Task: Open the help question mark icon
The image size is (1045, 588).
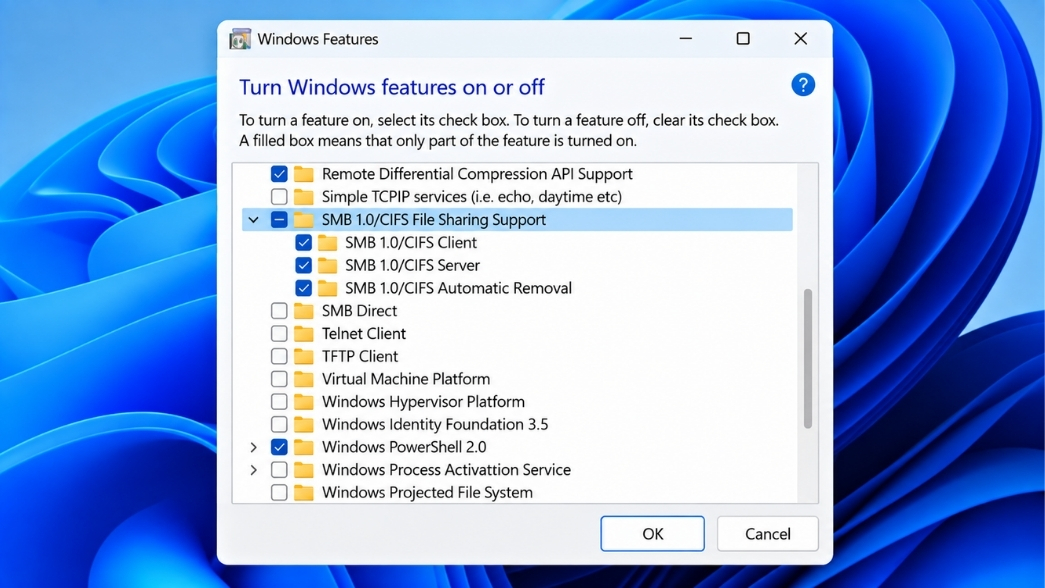Action: click(803, 85)
